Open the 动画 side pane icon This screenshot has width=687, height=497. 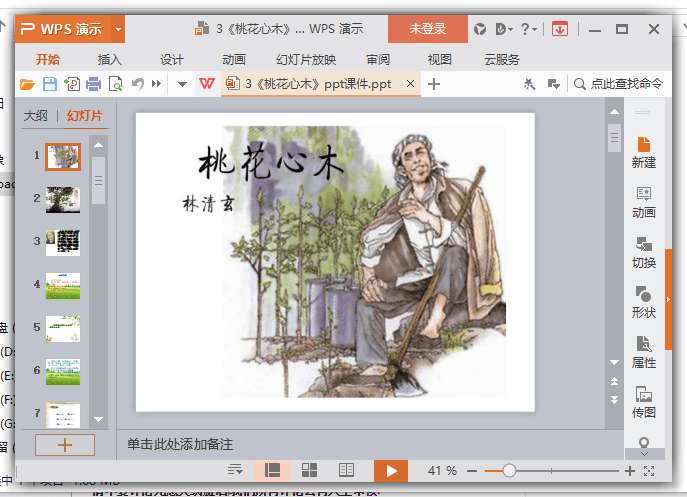[x=644, y=203]
